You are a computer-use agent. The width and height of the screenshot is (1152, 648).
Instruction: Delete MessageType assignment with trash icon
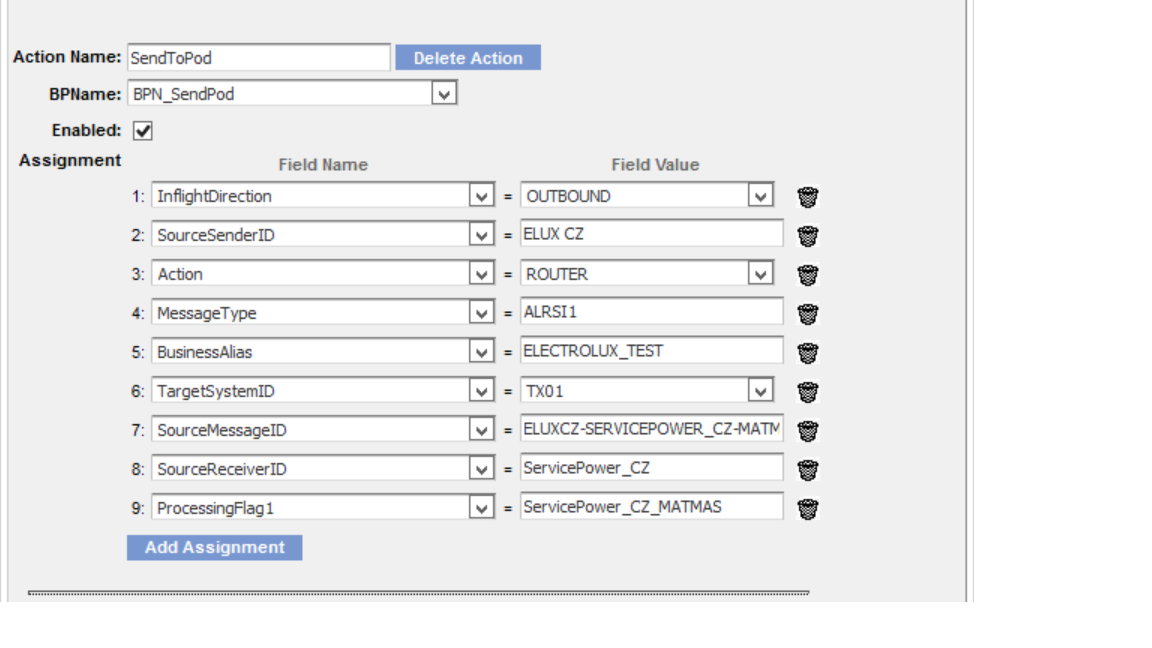coord(808,314)
